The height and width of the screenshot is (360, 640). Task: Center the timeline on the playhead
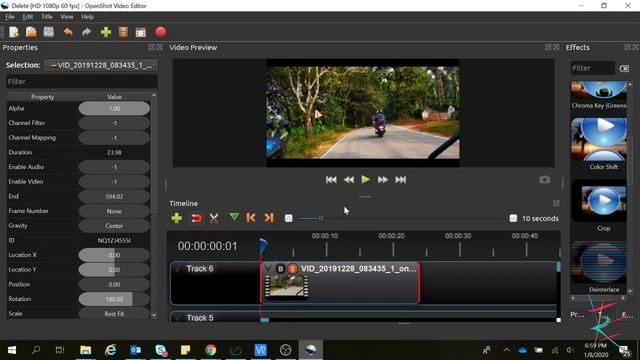(x=289, y=218)
